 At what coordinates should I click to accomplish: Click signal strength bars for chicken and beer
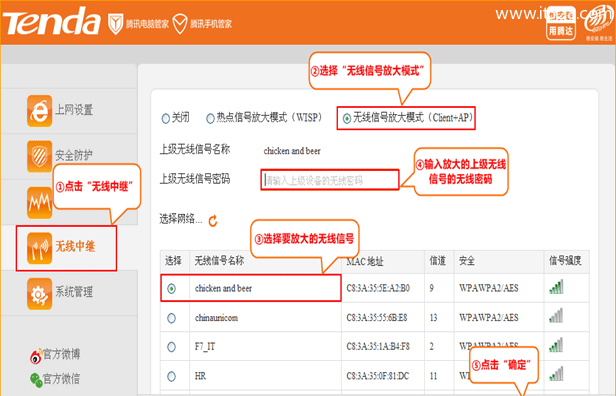pyautogui.click(x=556, y=287)
